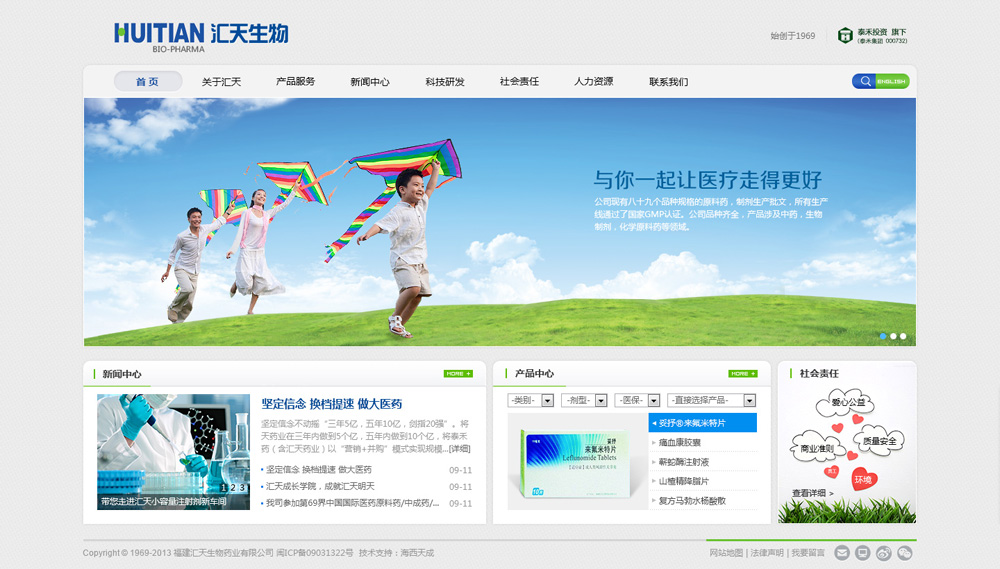Select the first banner slide dot
This screenshot has height=569, width=1000.
point(883,336)
